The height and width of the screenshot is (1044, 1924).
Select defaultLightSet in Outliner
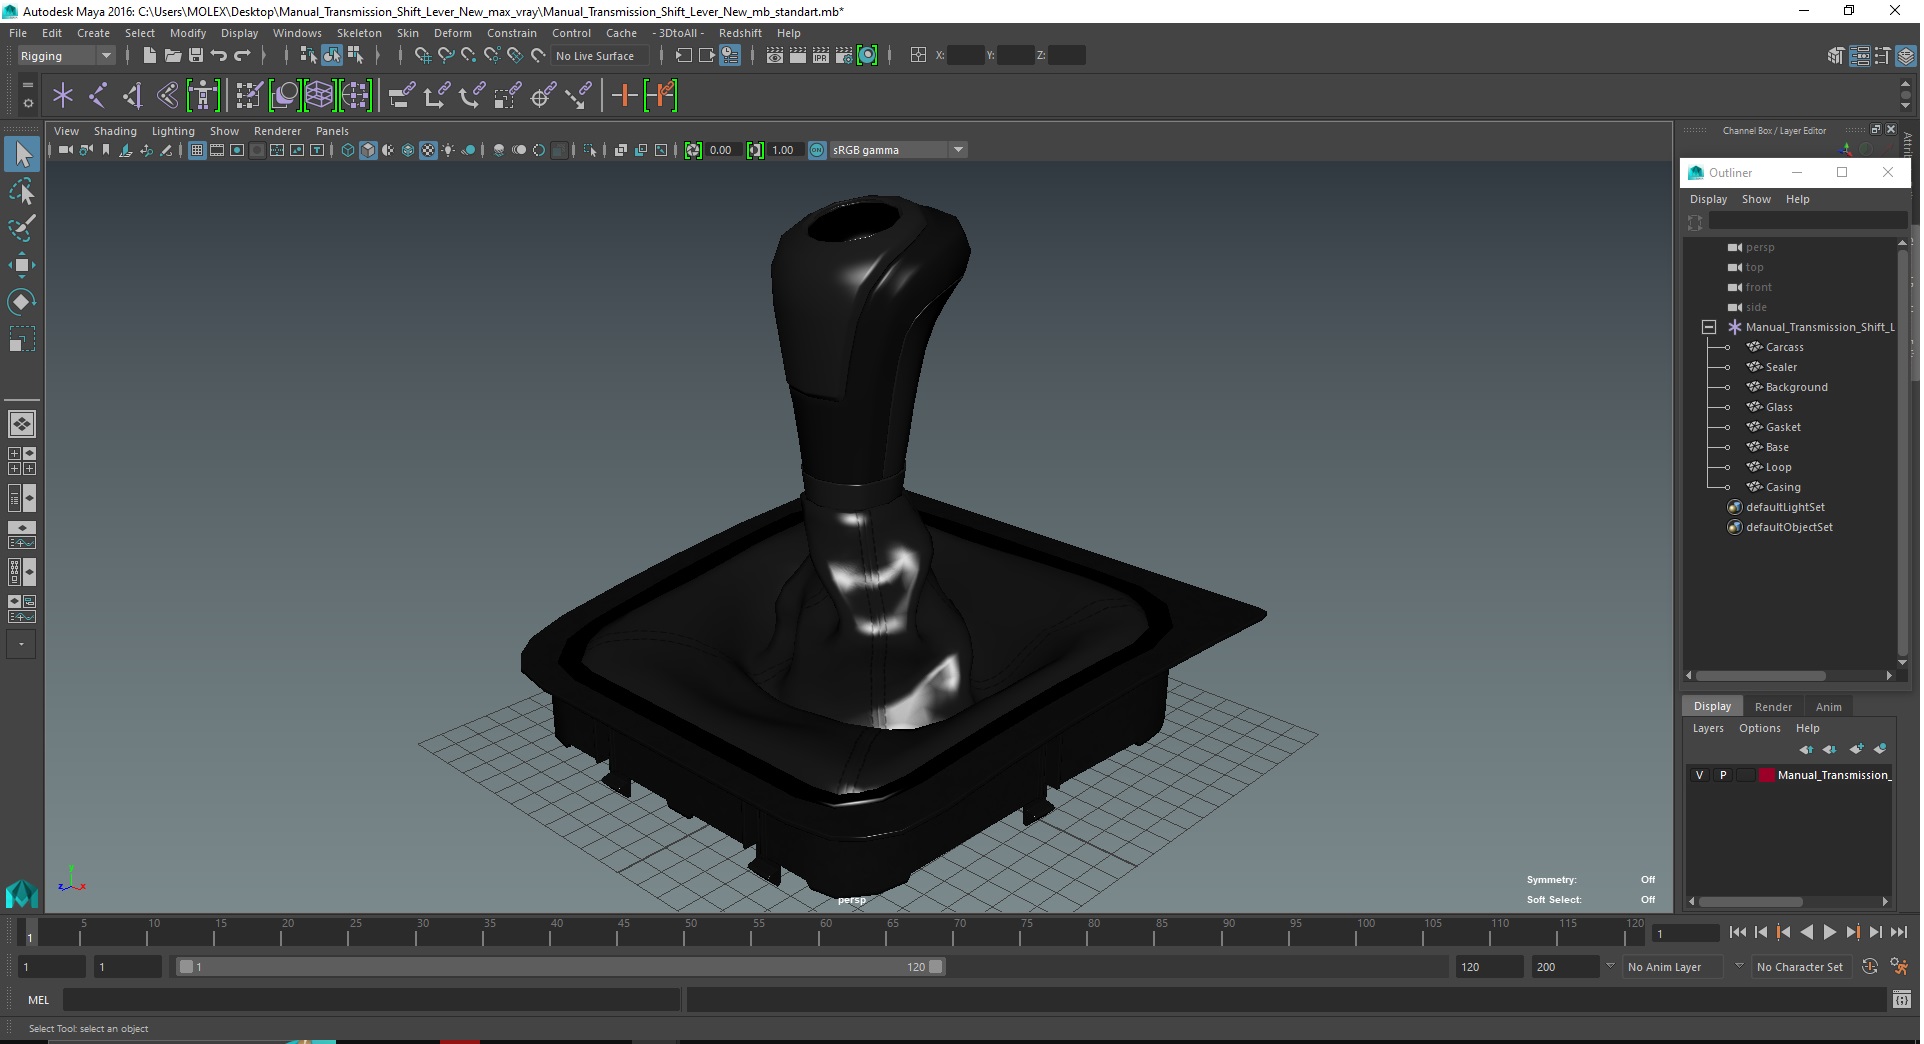coord(1785,507)
